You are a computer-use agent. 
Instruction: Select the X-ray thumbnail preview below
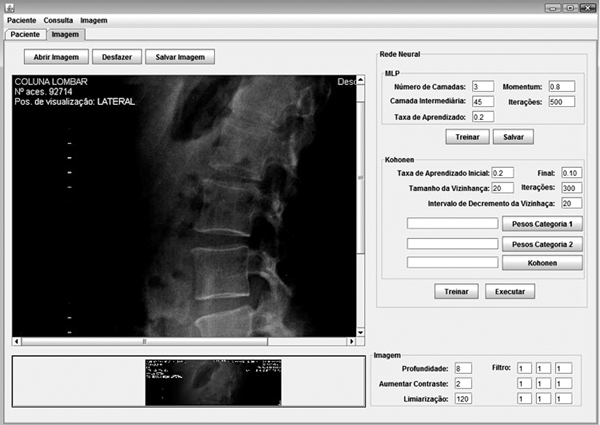pos(213,382)
